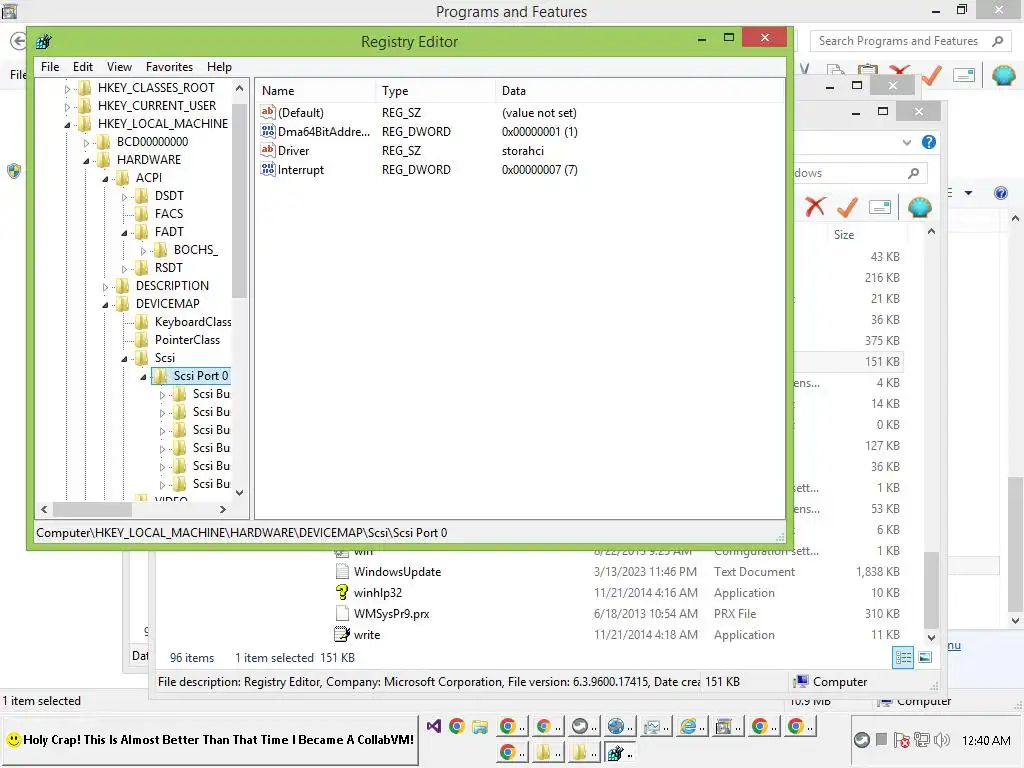Click the registry tree scroll-down arrow
This screenshot has width=1024, height=768.
(x=240, y=492)
